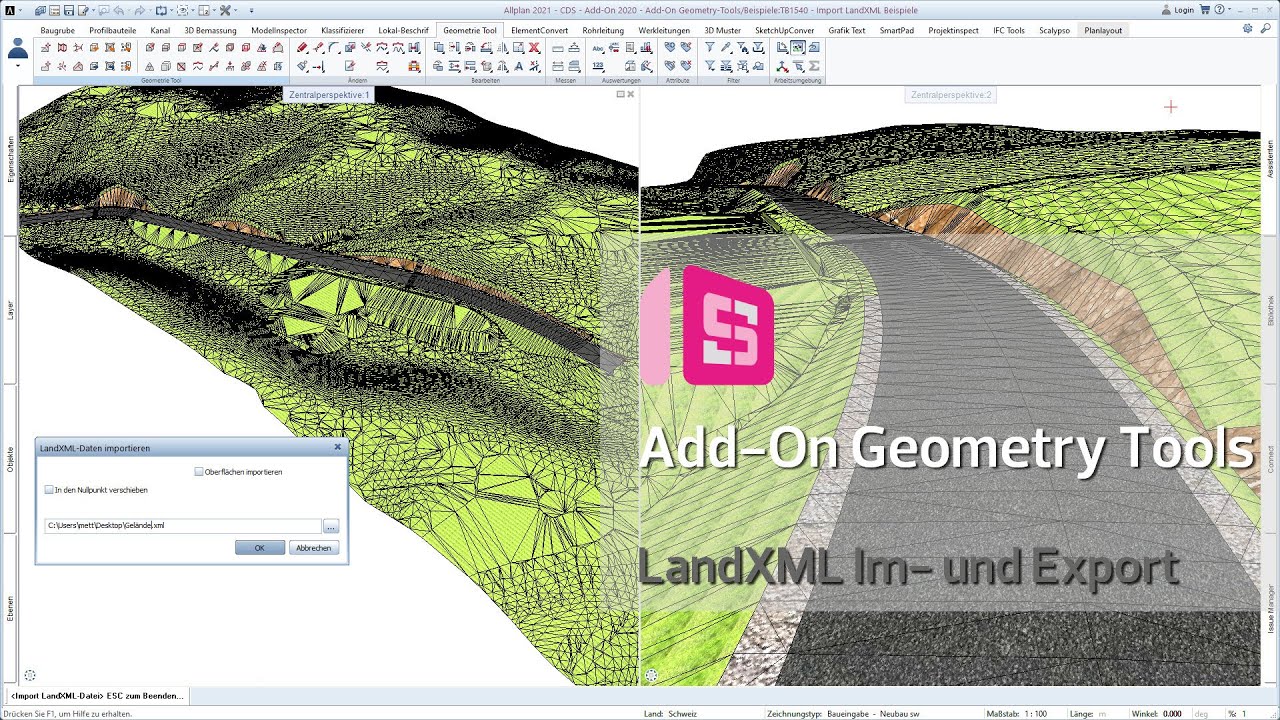Enable Oberflächen importieren checkbox
The height and width of the screenshot is (720, 1280).
199,472
